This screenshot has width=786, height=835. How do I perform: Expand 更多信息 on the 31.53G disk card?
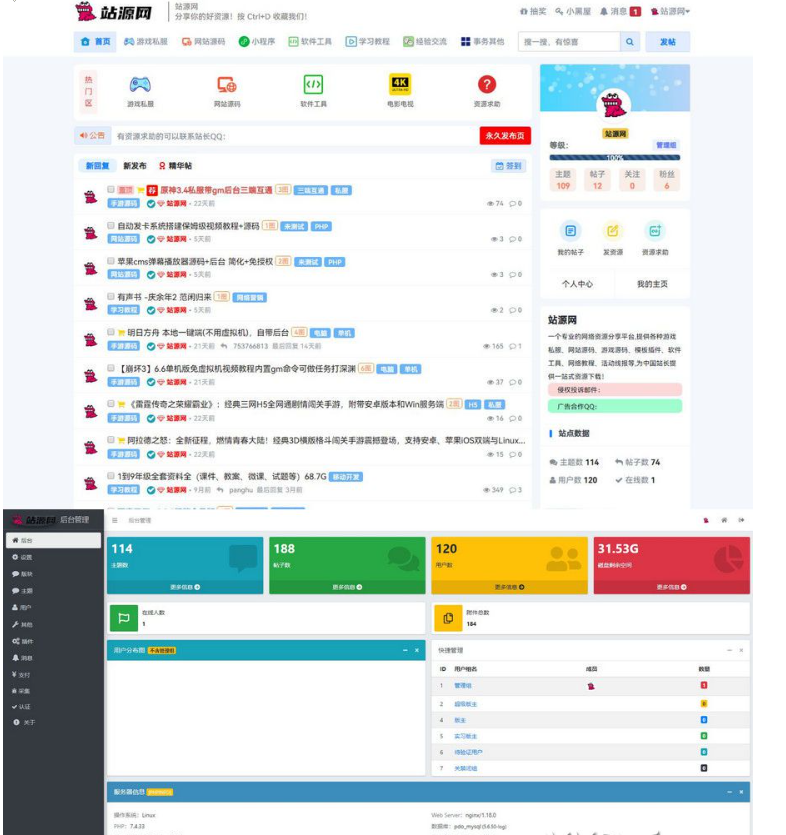click(672, 587)
